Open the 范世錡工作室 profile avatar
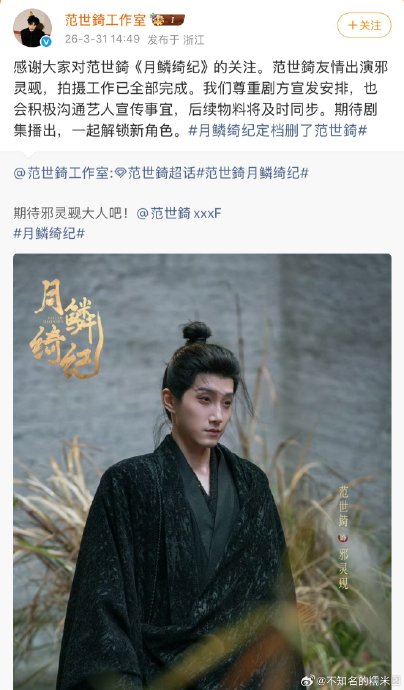Image resolution: width=404 pixels, height=690 pixels. [x=32, y=28]
